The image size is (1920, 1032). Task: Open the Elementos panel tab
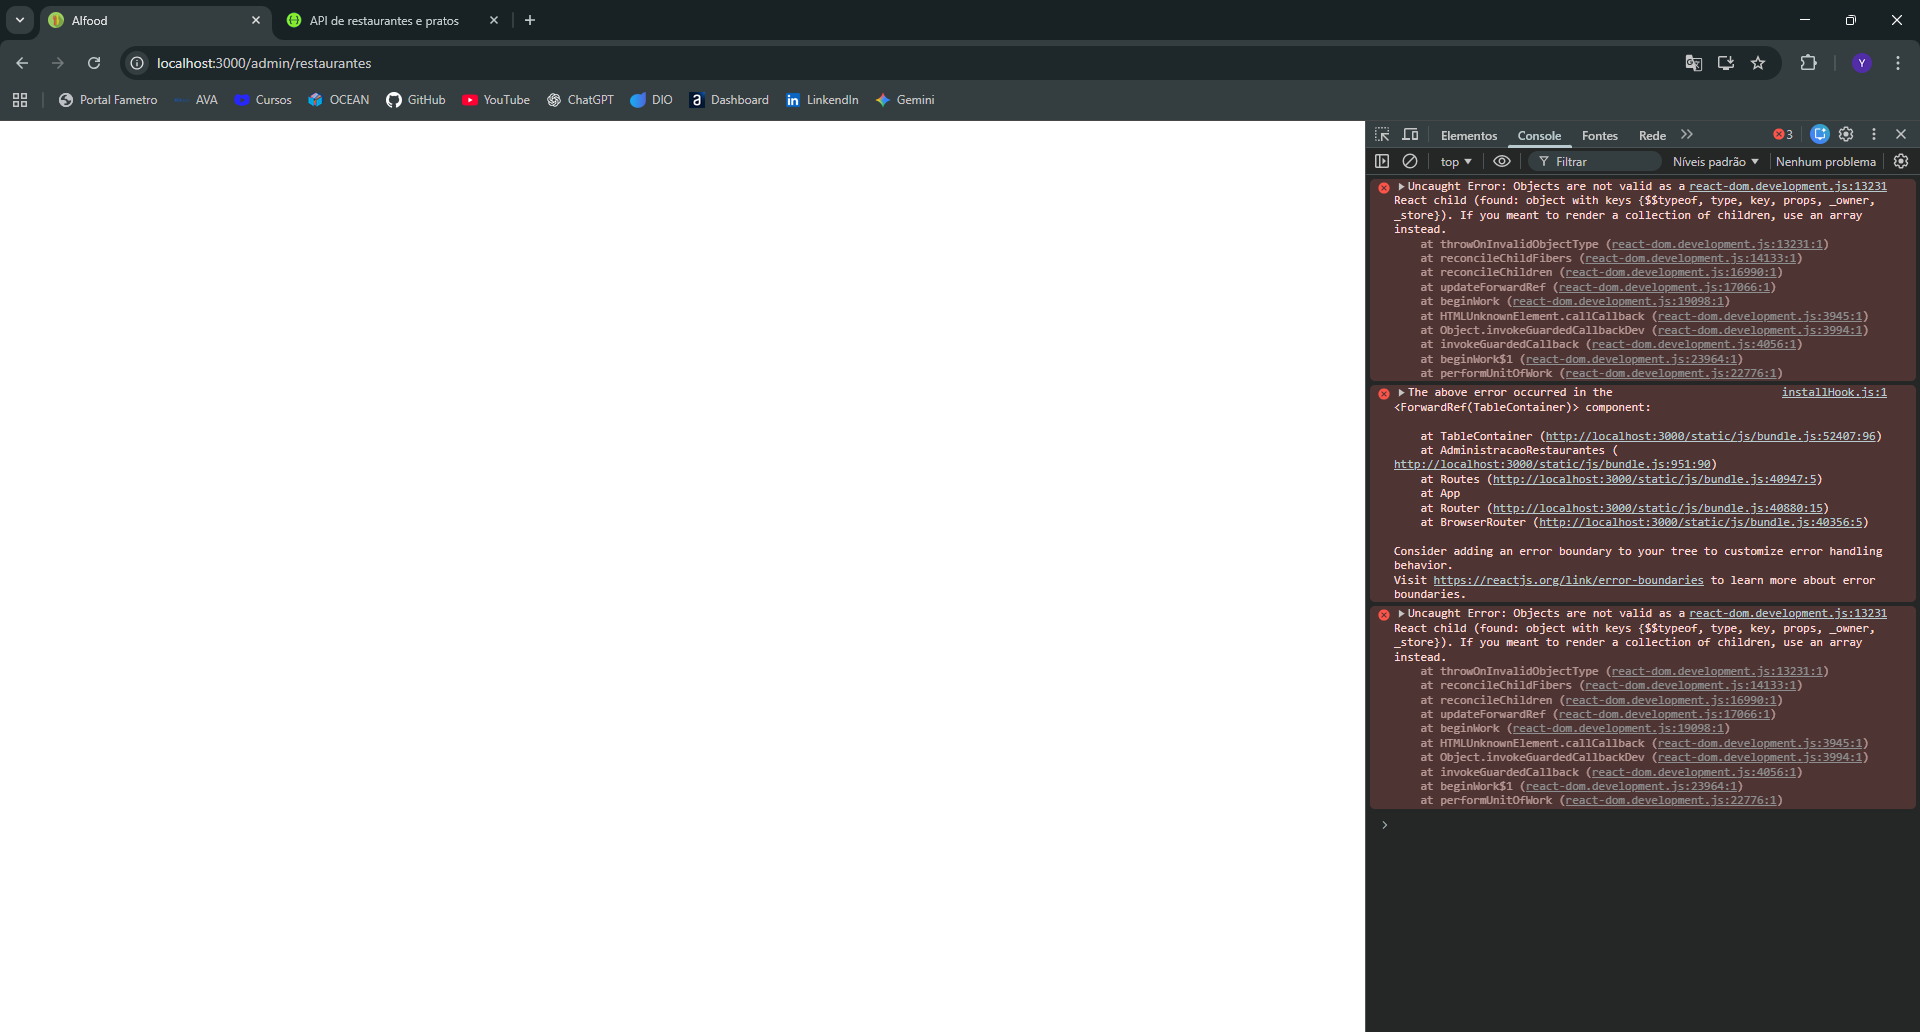click(1469, 135)
